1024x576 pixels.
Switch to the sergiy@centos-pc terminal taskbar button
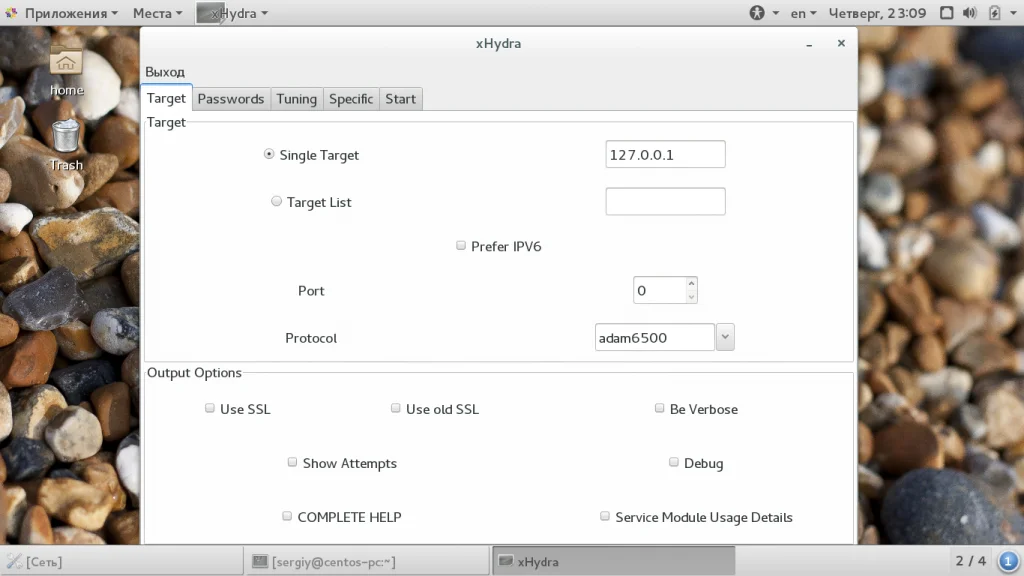[367, 561]
